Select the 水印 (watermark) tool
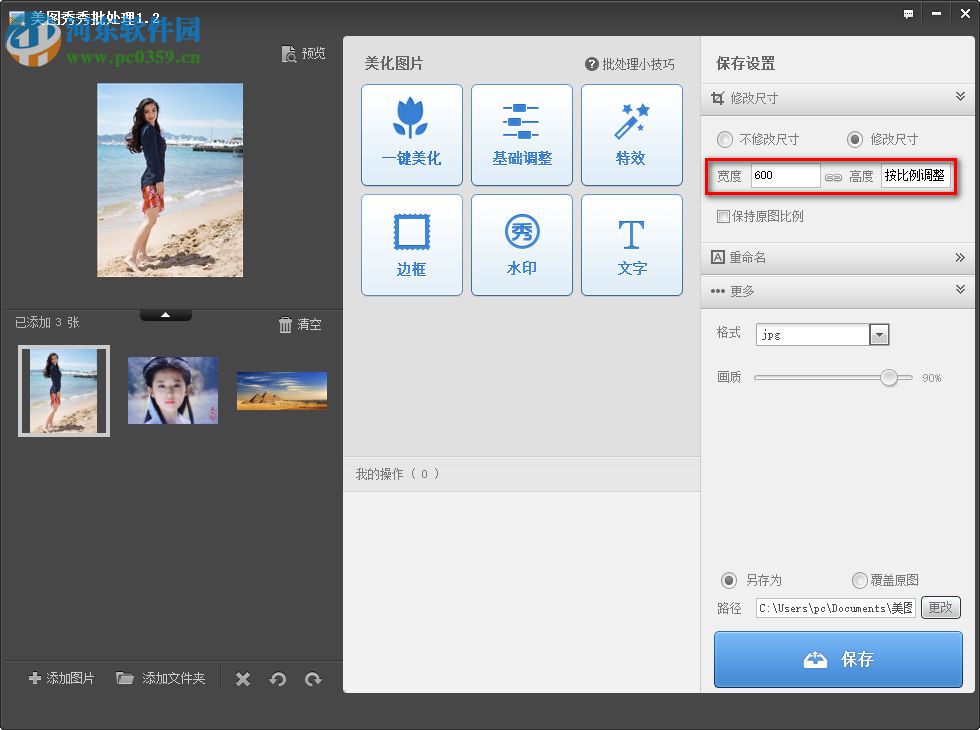980x730 pixels. click(x=521, y=244)
